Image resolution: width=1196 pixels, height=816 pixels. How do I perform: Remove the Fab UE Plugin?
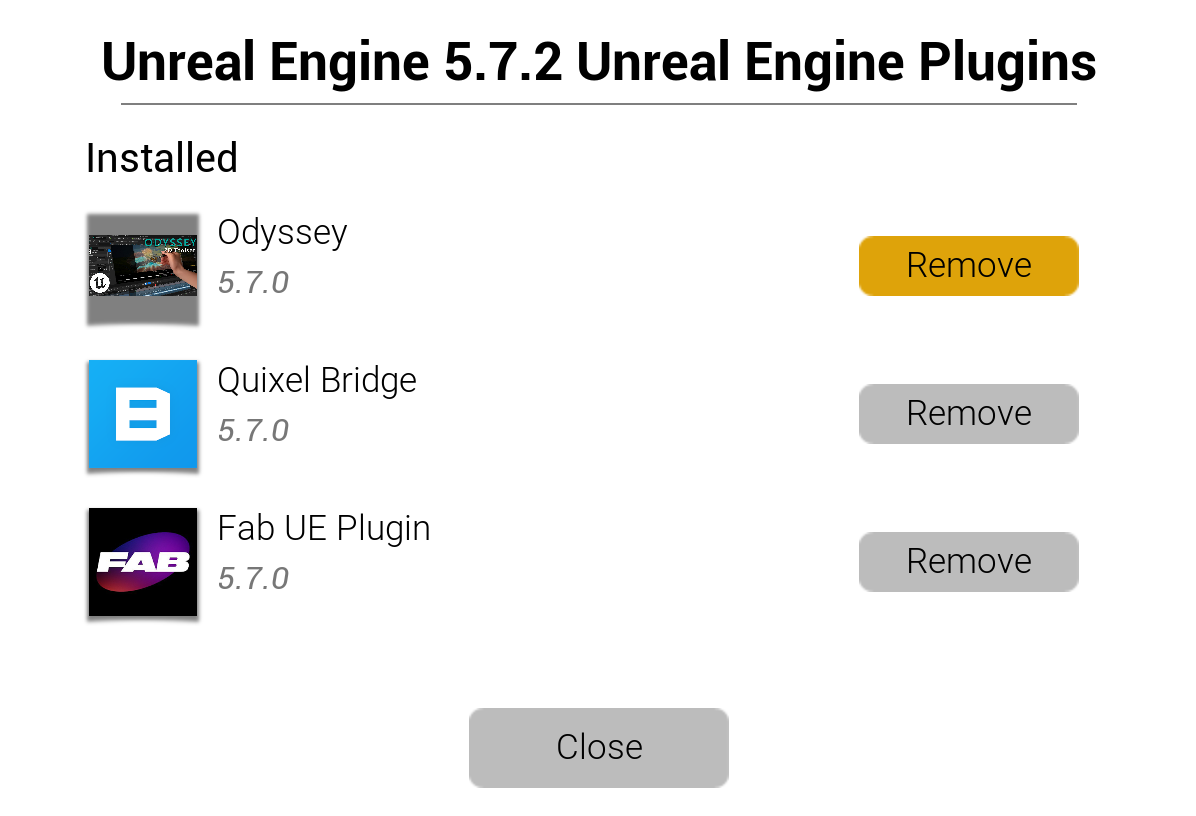968,562
